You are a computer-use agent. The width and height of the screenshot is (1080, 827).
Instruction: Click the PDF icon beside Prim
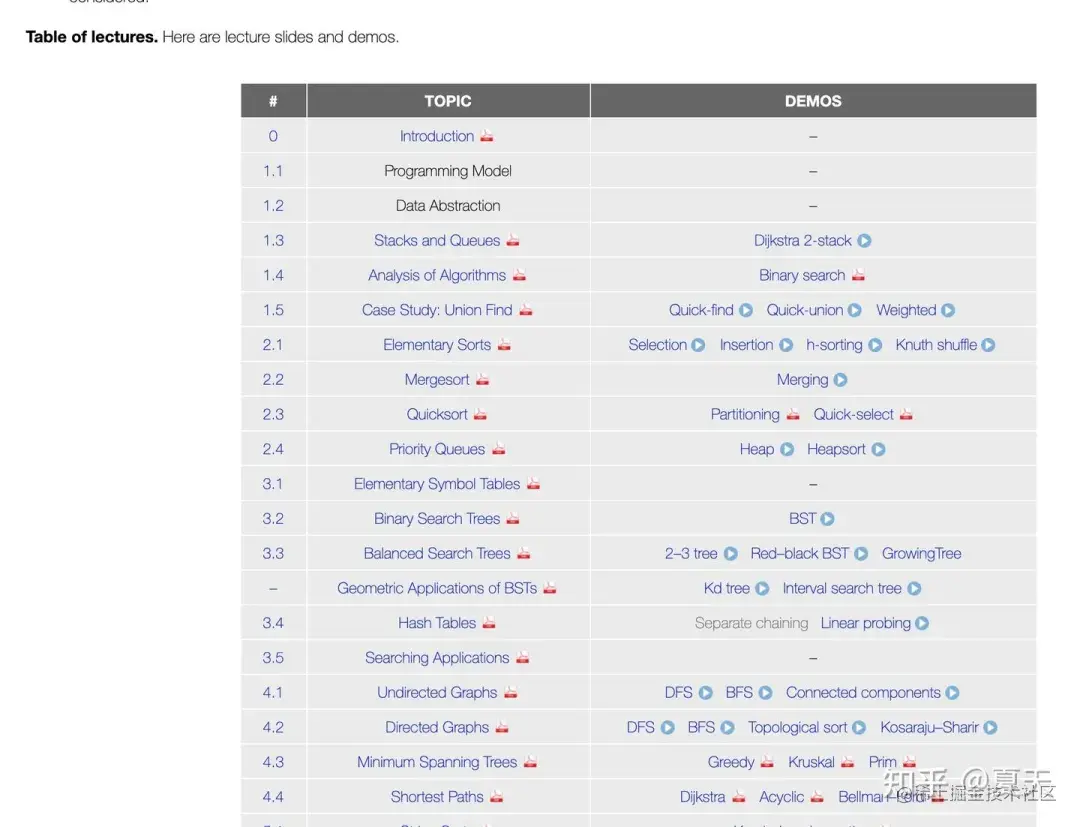tap(910, 762)
